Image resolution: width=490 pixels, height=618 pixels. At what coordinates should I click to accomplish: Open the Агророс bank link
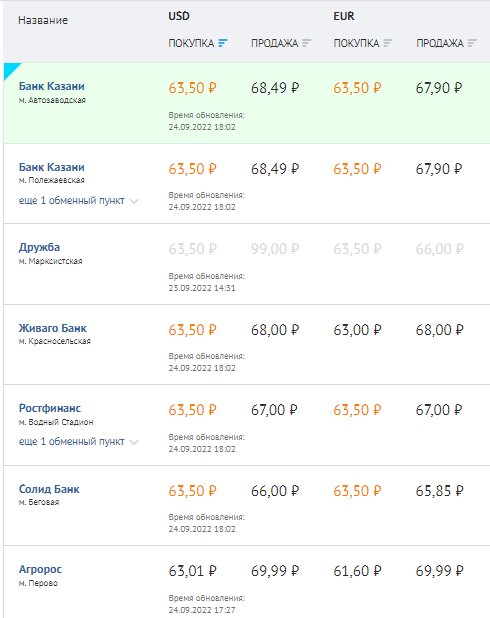40,569
